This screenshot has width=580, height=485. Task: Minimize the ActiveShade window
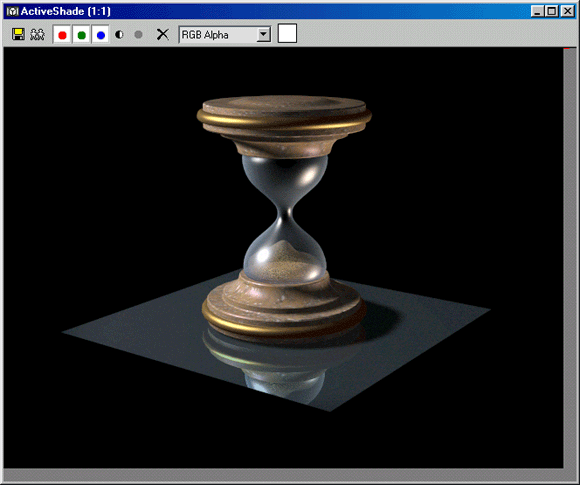tap(537, 11)
